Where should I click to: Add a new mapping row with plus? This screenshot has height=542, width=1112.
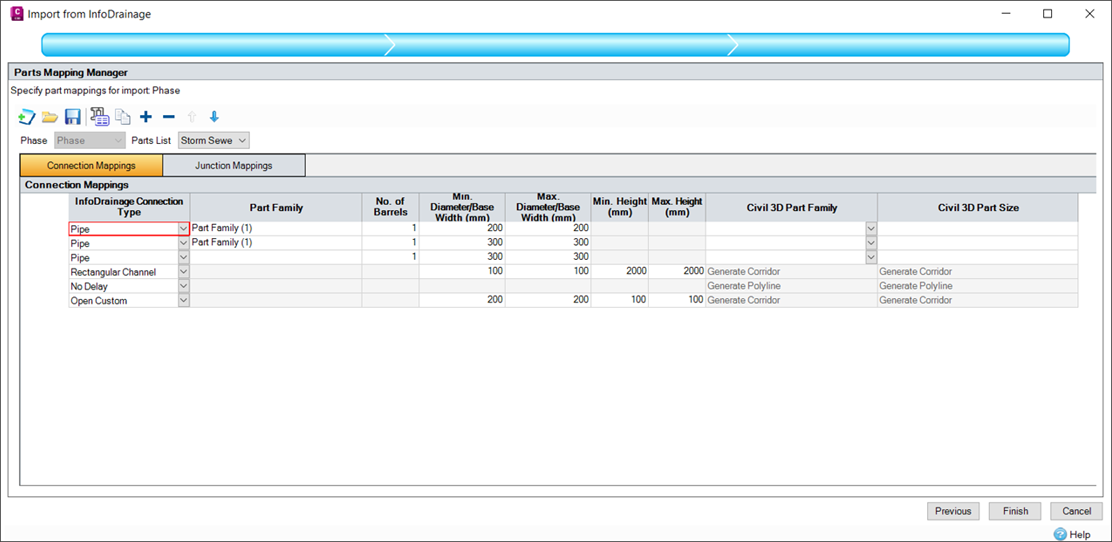[x=146, y=117]
